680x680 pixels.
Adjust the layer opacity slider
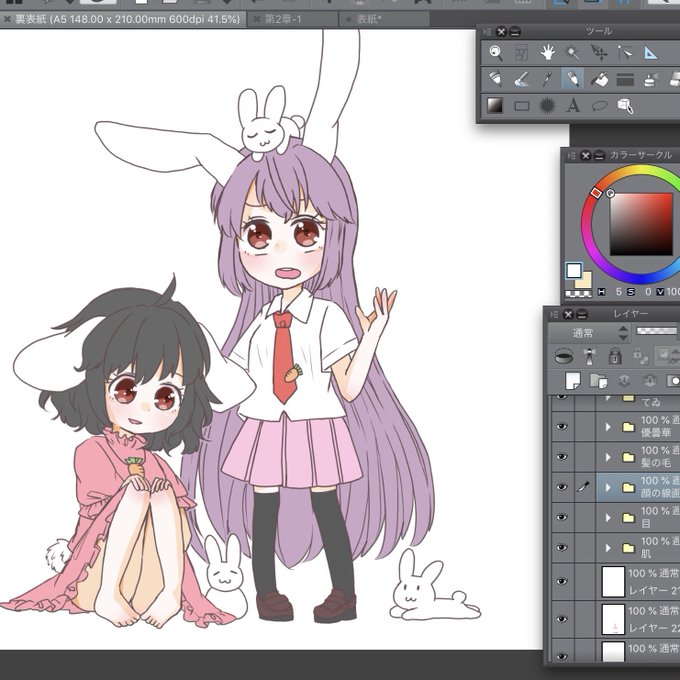click(x=657, y=331)
